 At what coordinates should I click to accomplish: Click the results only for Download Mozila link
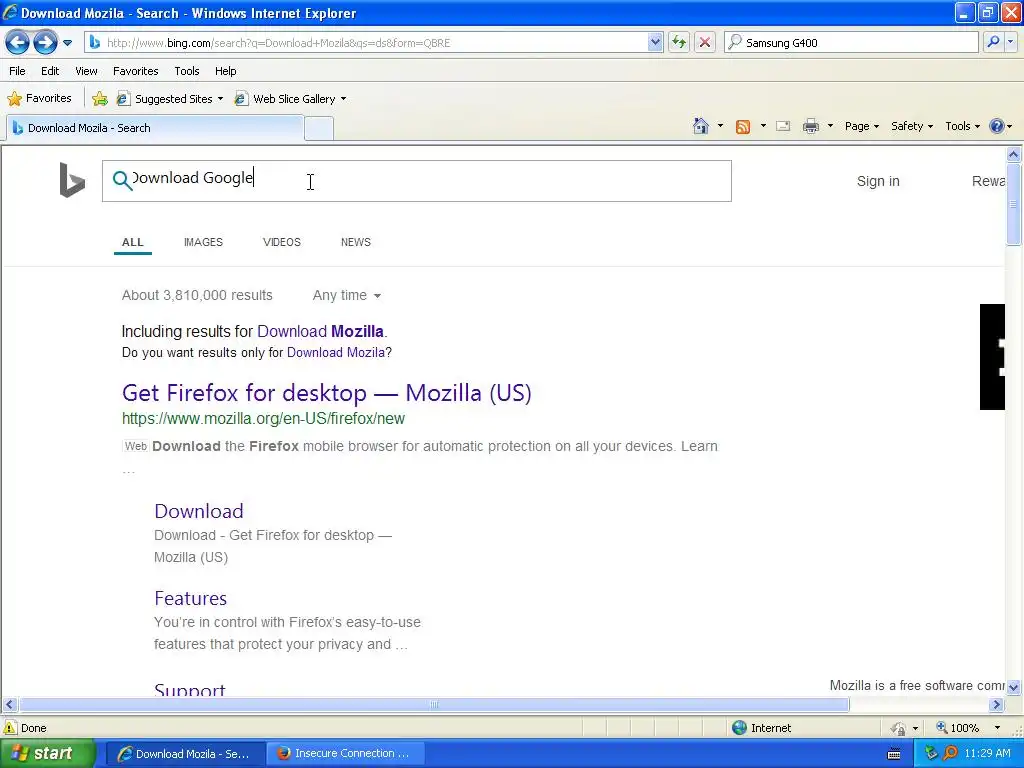pos(336,353)
